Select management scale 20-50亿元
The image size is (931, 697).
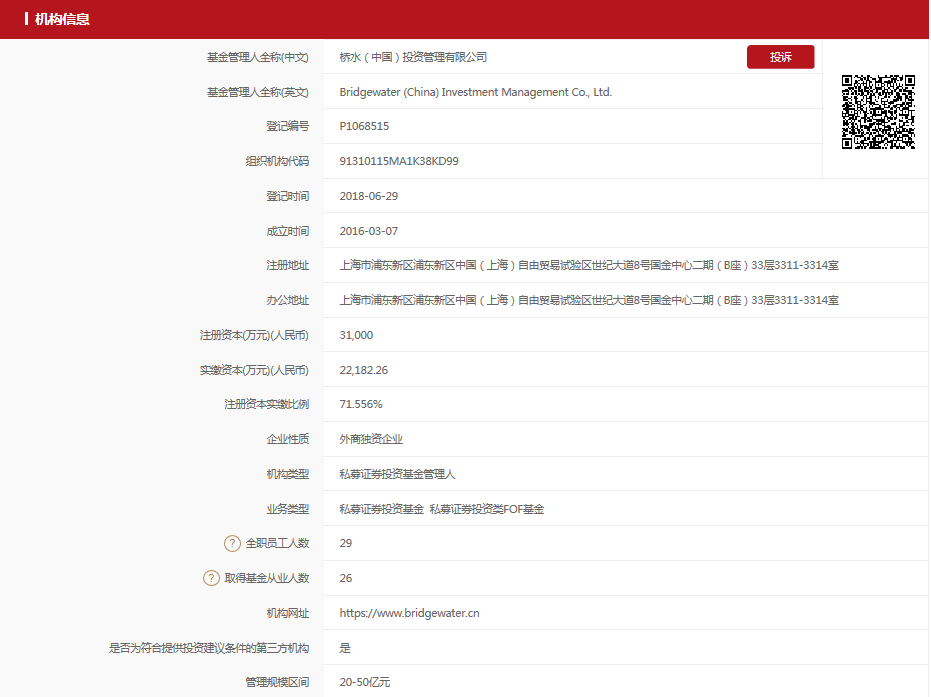click(x=365, y=683)
